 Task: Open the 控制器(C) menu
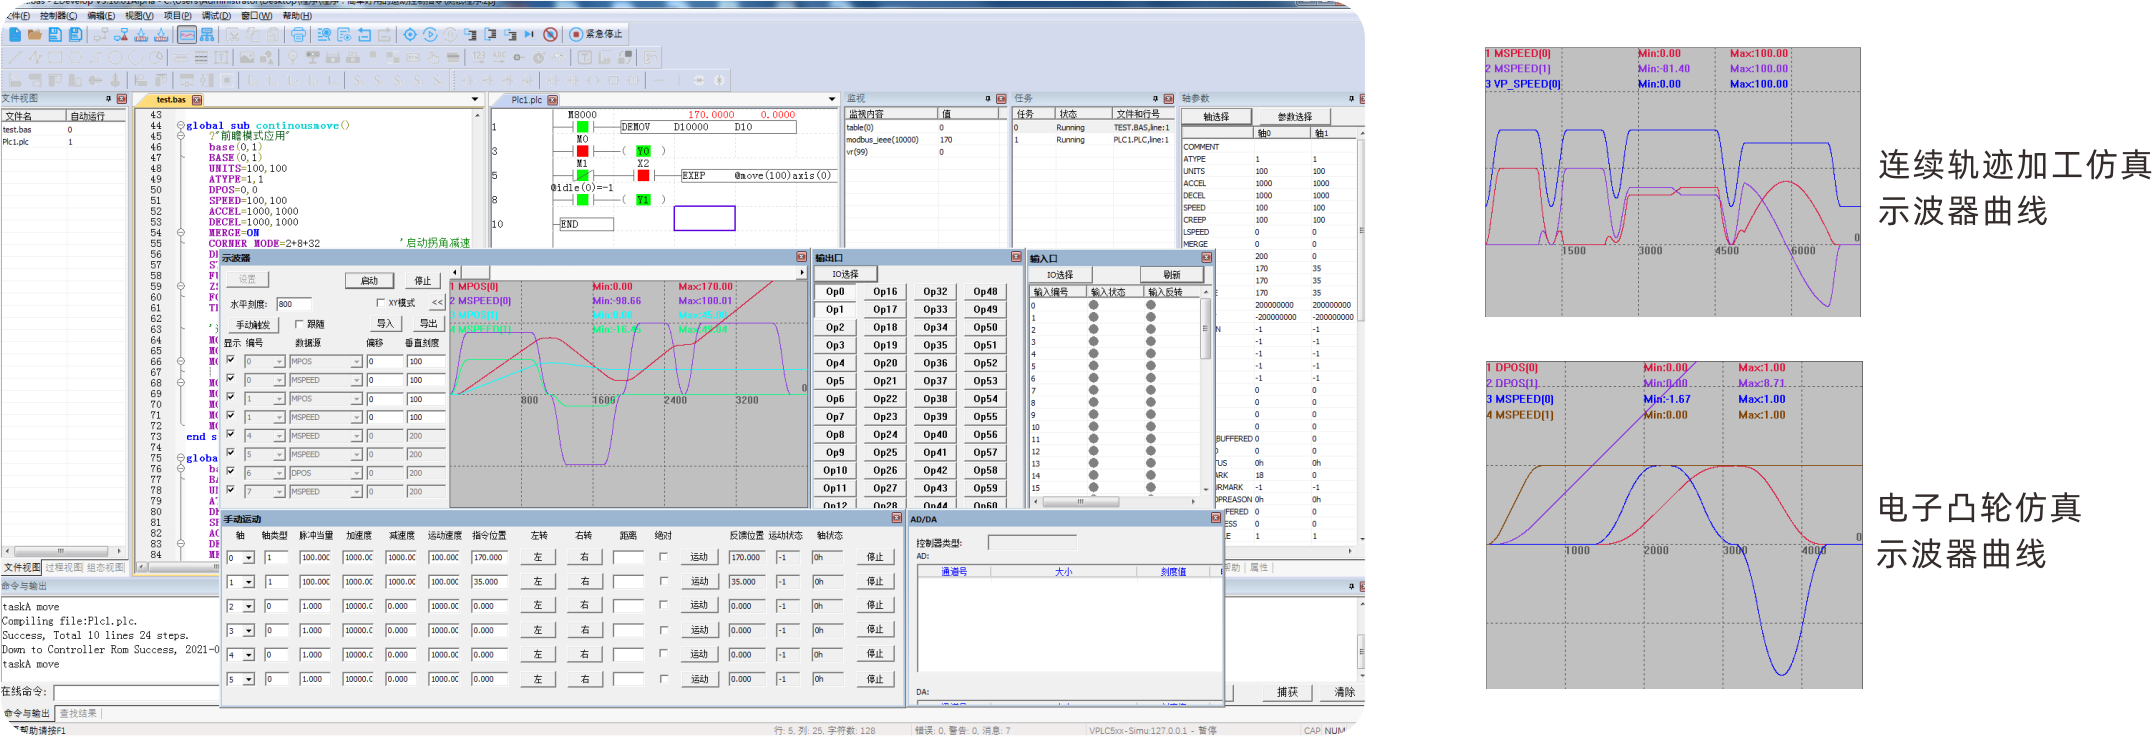click(x=58, y=16)
